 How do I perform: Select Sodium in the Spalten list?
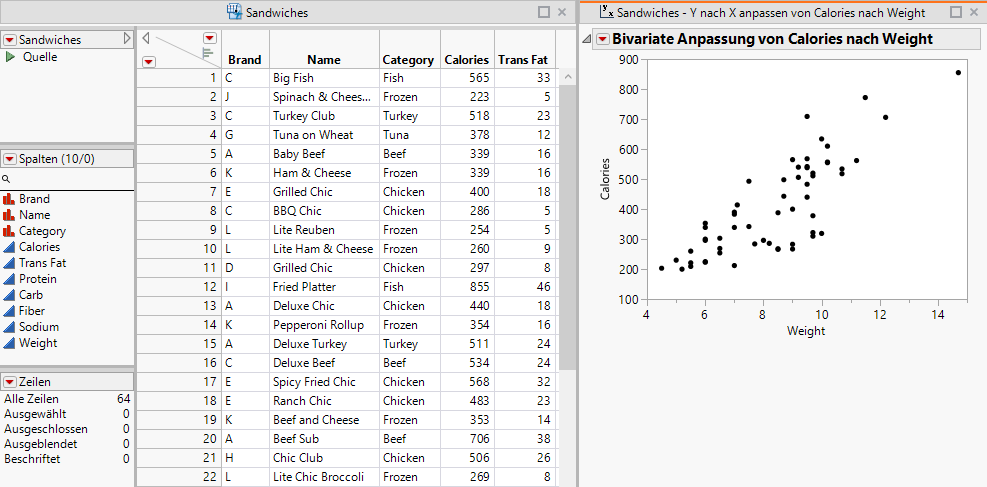coord(39,327)
